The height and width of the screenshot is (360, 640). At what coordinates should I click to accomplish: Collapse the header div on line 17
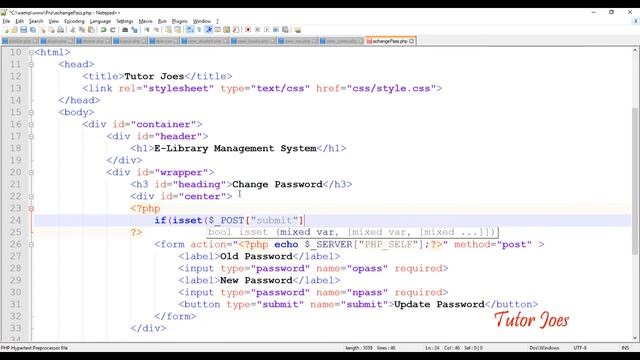coord(31,136)
